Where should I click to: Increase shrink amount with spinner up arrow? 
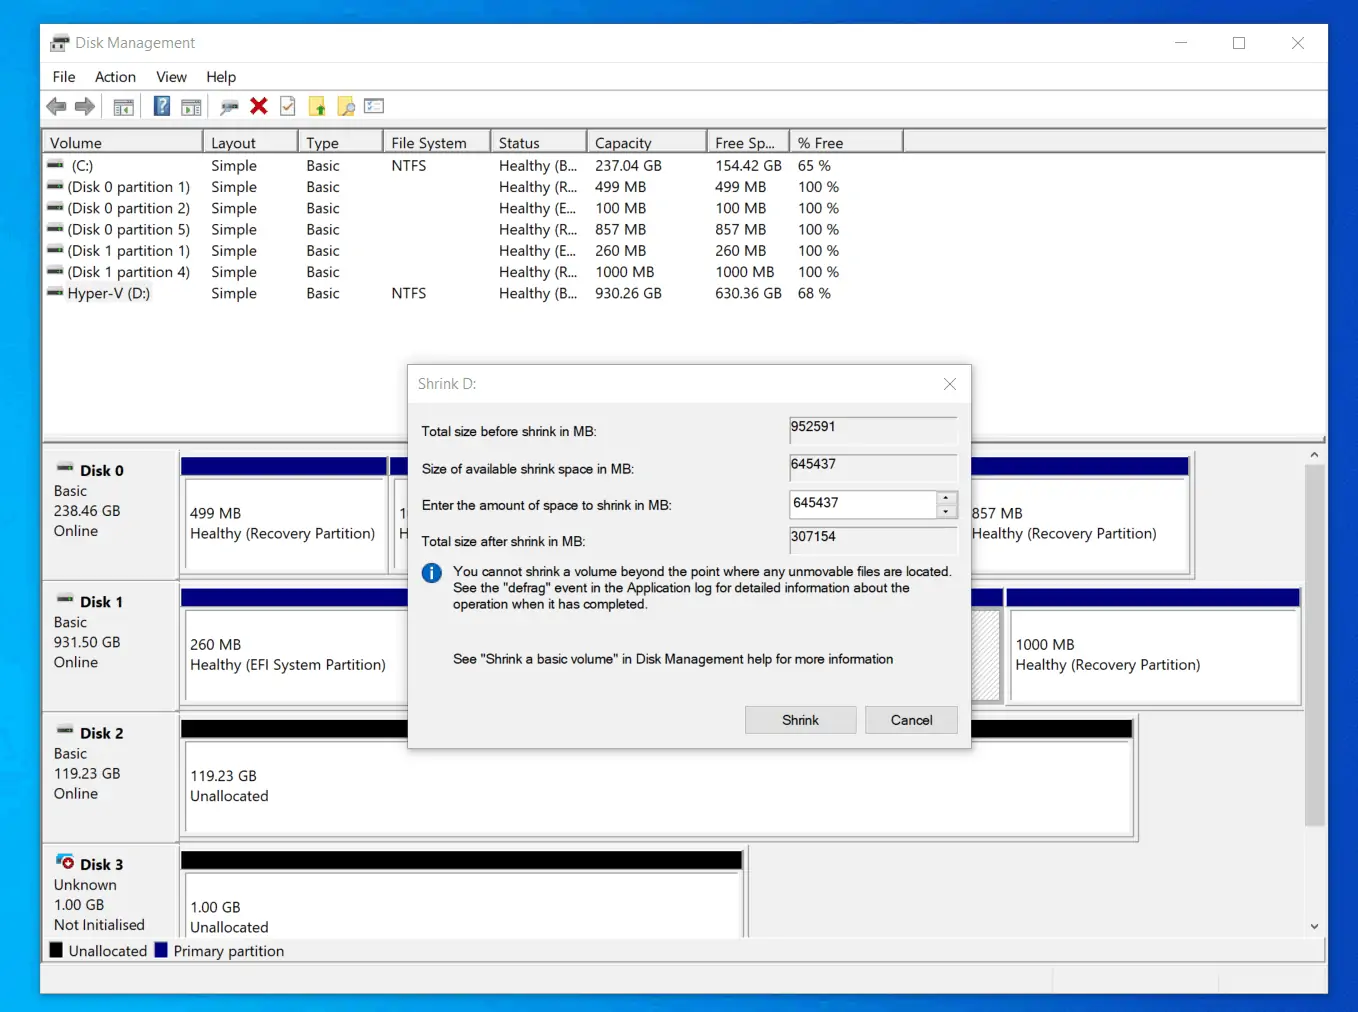(945, 498)
